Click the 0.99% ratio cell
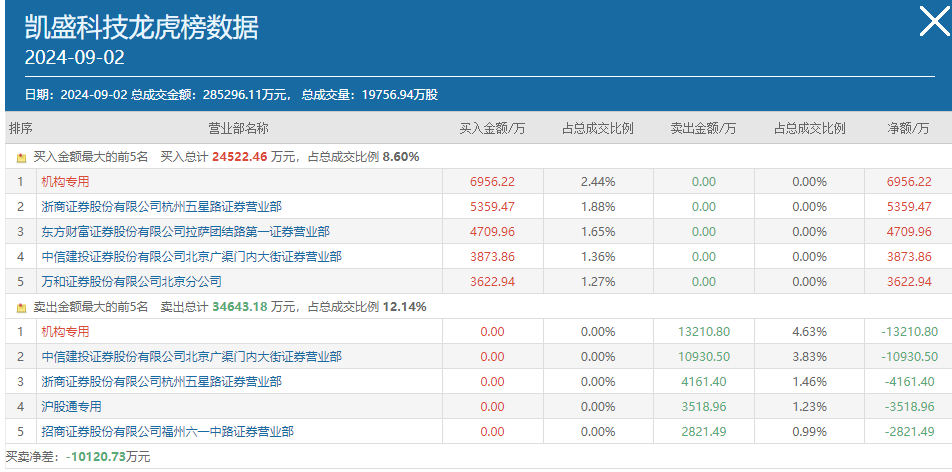 [x=809, y=431]
